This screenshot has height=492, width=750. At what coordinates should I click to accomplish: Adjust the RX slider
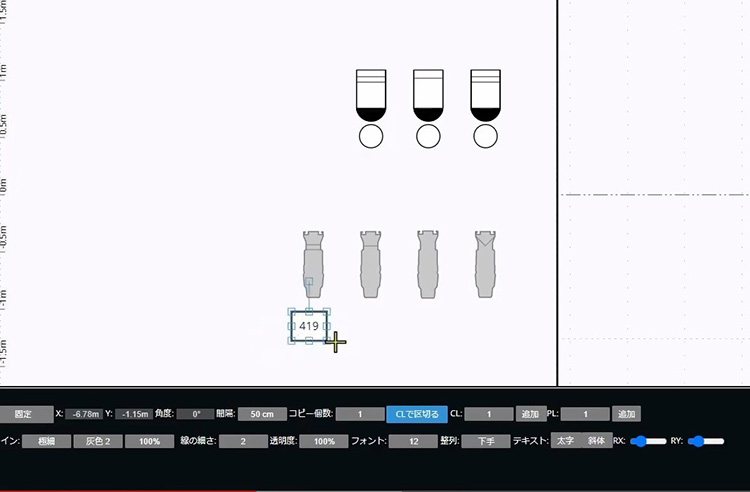[650, 441]
